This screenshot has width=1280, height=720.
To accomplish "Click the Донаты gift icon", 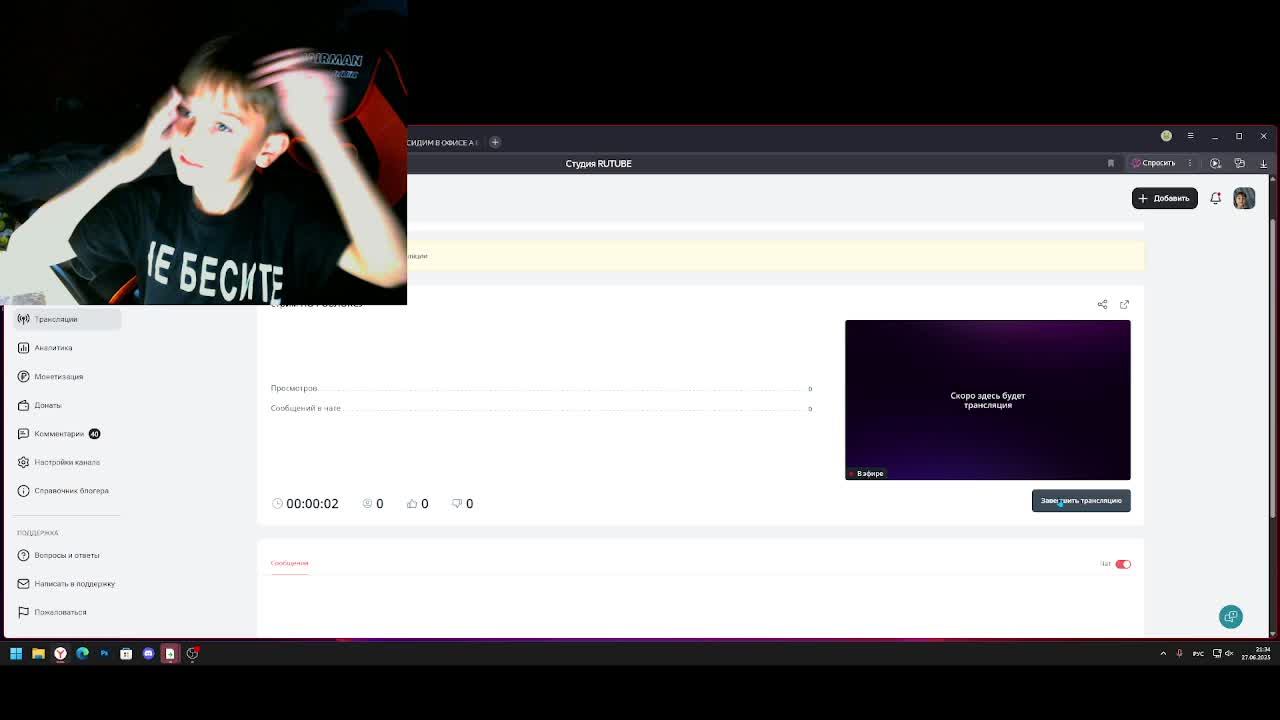I will pos(23,405).
